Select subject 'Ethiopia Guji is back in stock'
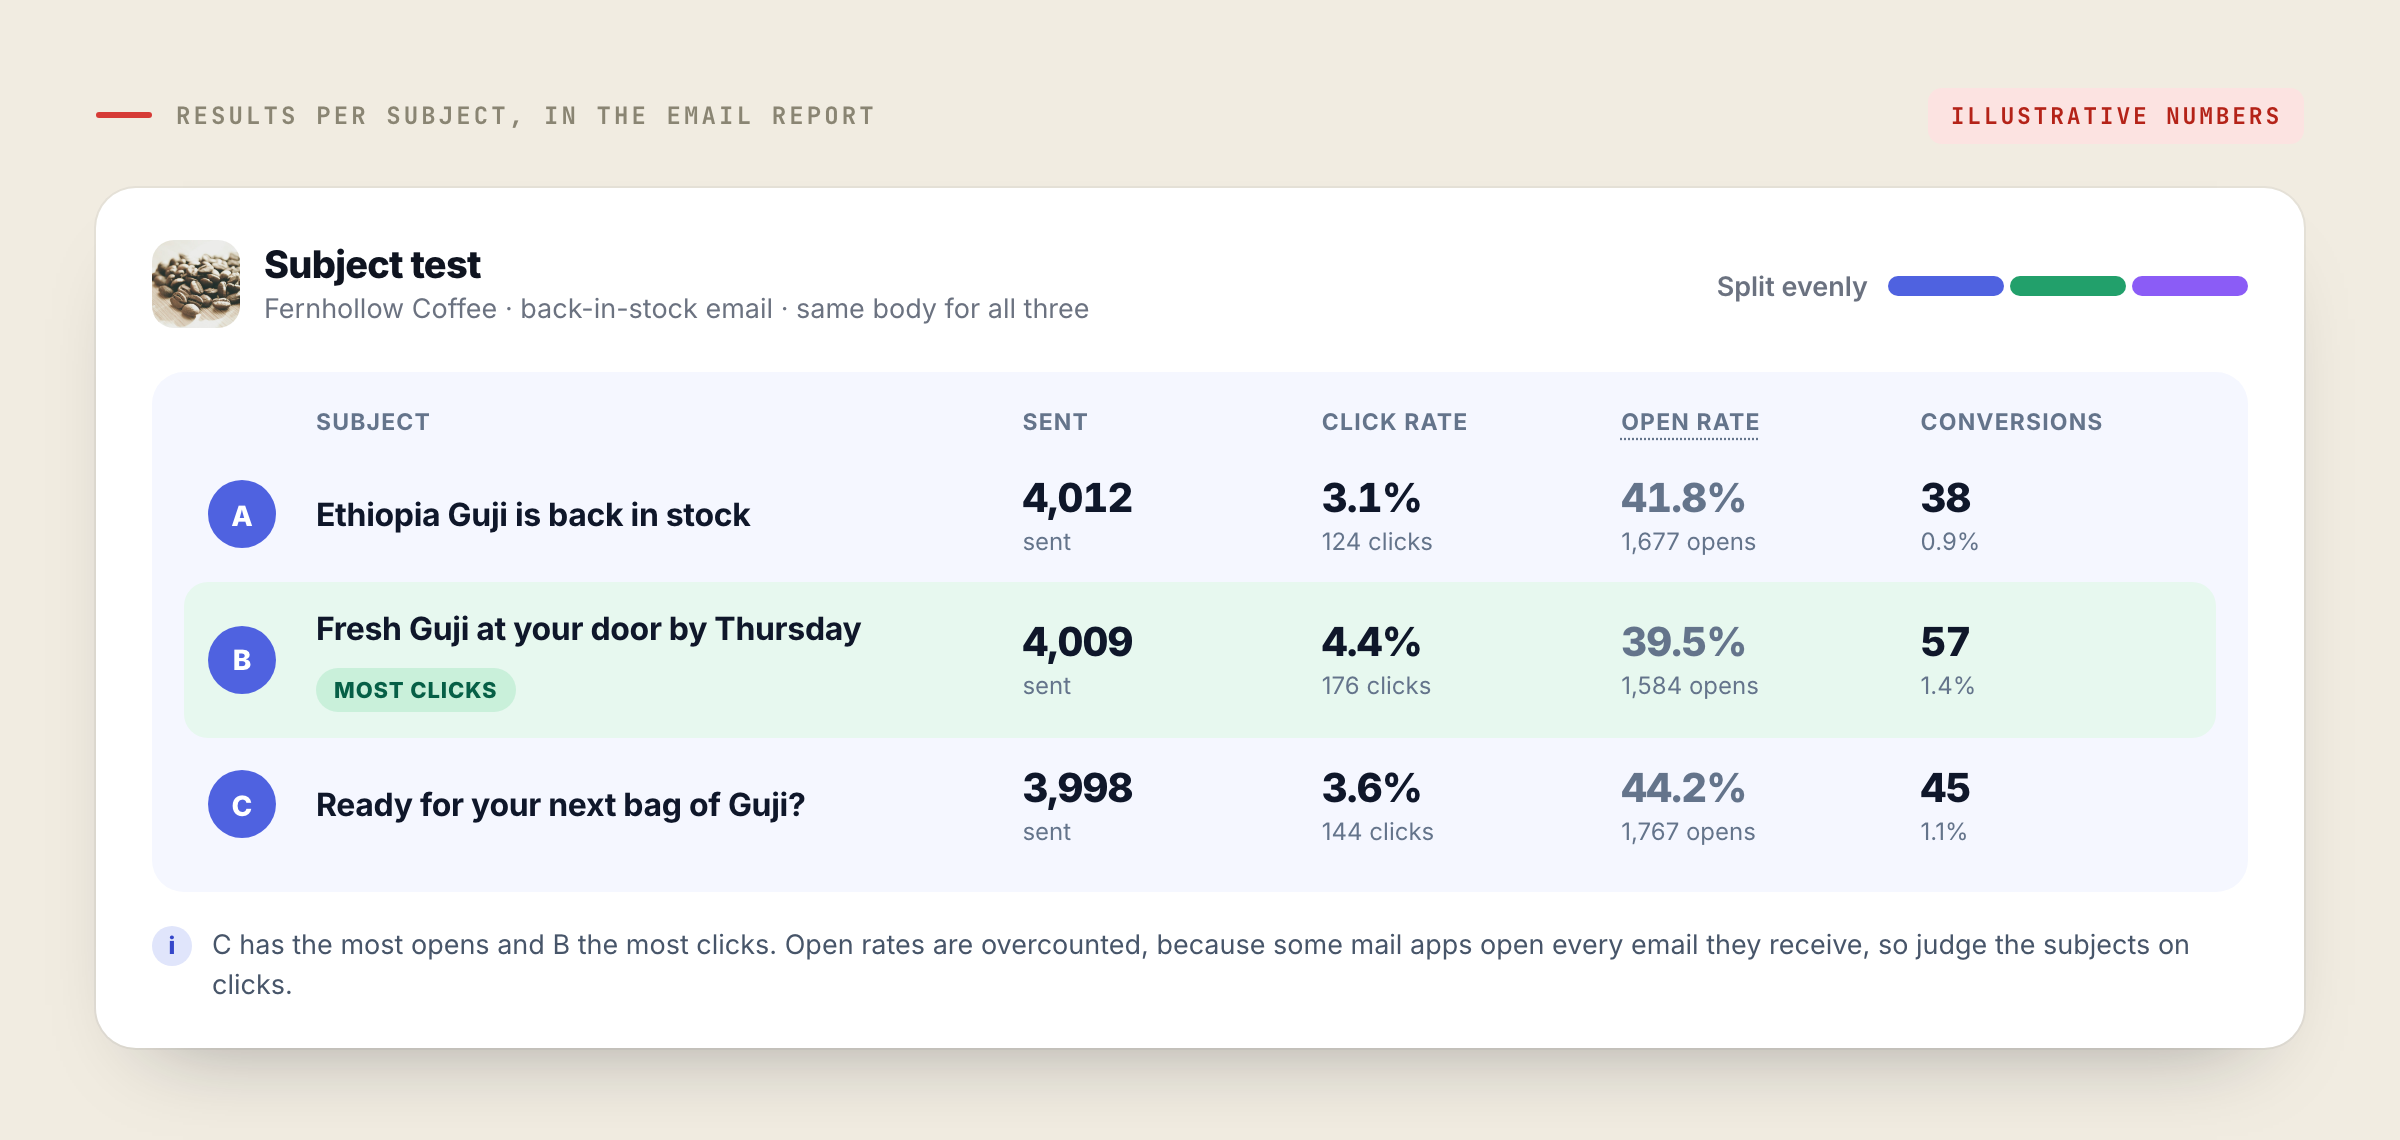 pyautogui.click(x=533, y=515)
